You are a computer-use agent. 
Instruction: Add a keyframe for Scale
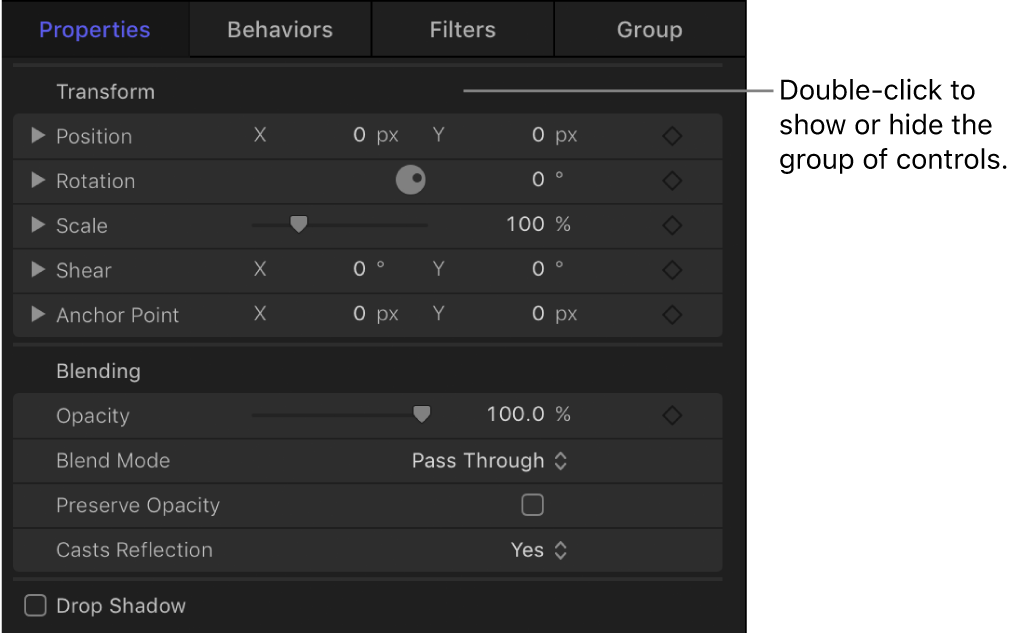pyautogui.click(x=672, y=225)
